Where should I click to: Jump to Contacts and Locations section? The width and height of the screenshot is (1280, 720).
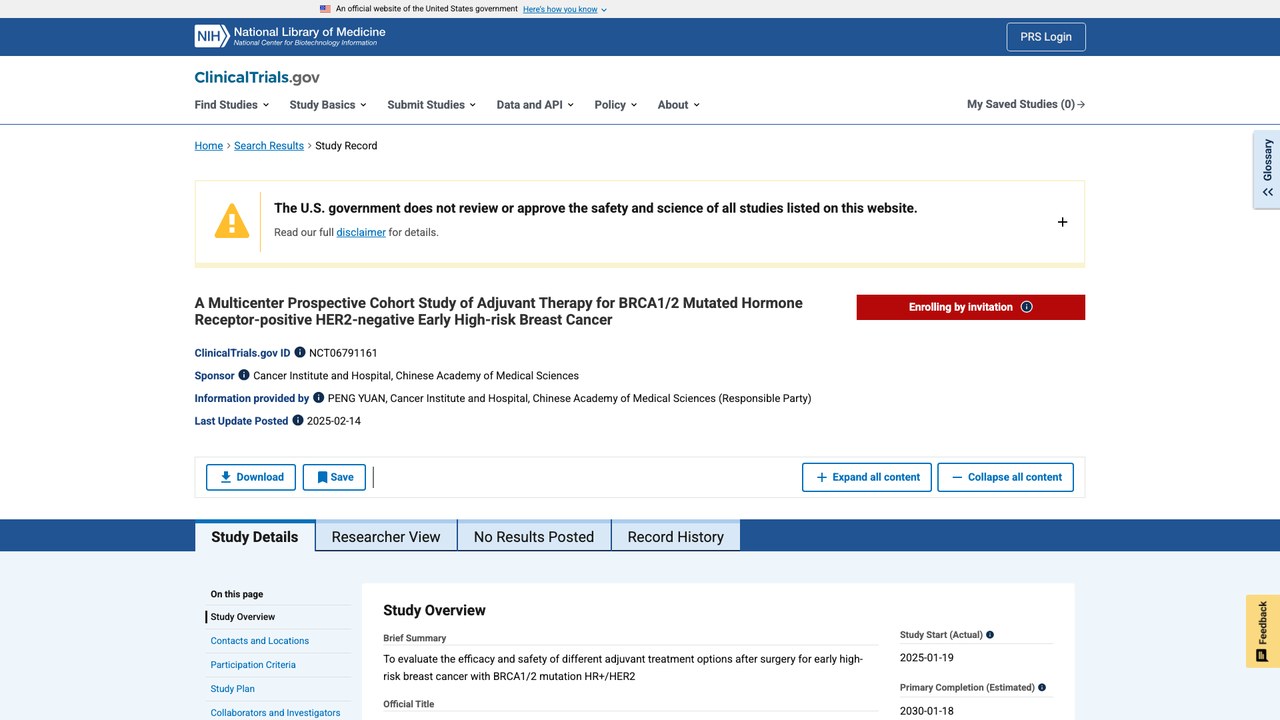click(260, 641)
